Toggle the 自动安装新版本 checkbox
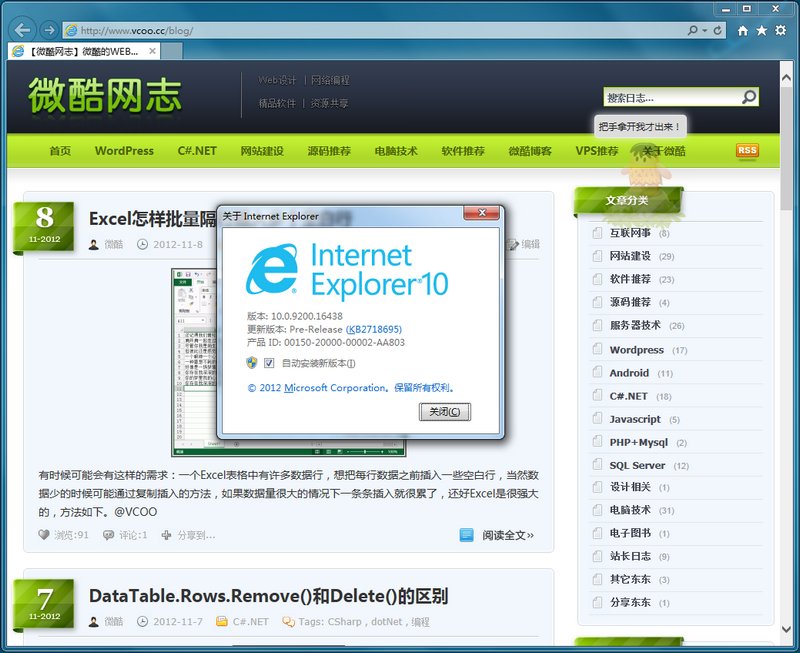The image size is (800, 653). pos(269,363)
